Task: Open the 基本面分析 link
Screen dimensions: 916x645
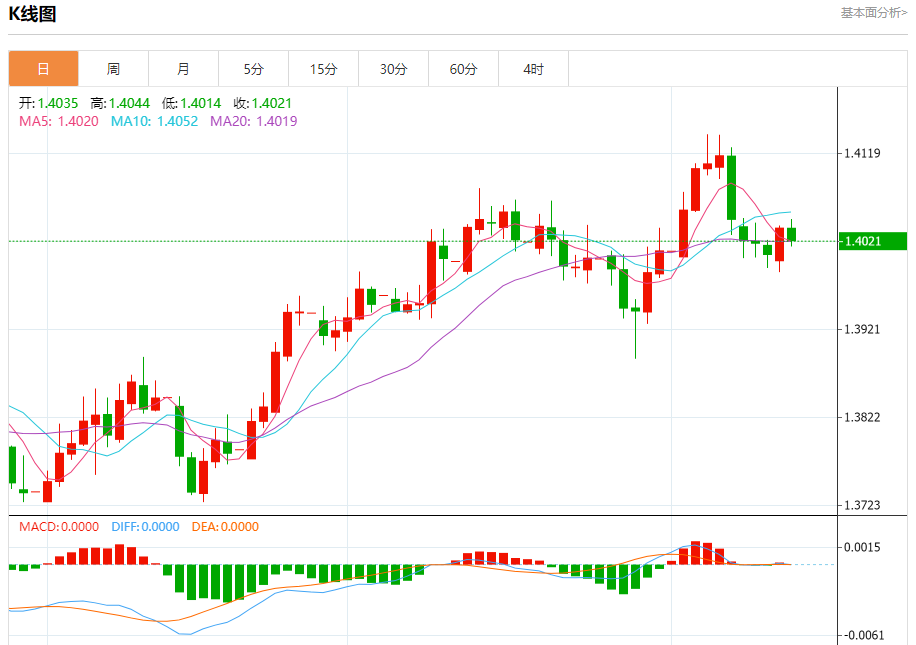Action: [x=873, y=13]
